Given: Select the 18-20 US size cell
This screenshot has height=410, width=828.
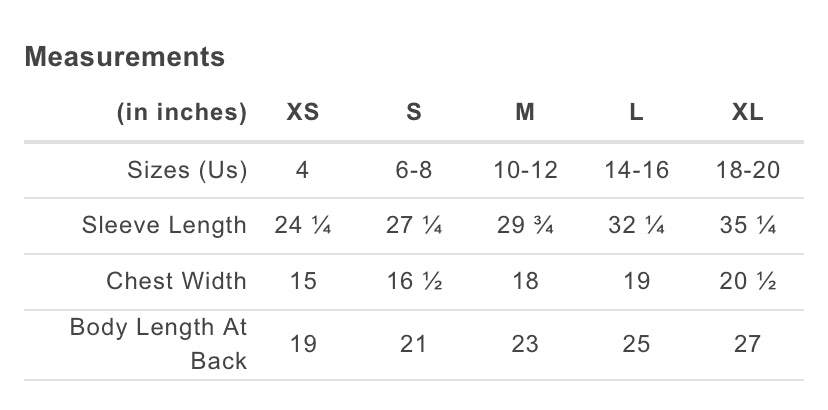Looking at the screenshot, I should [748, 170].
